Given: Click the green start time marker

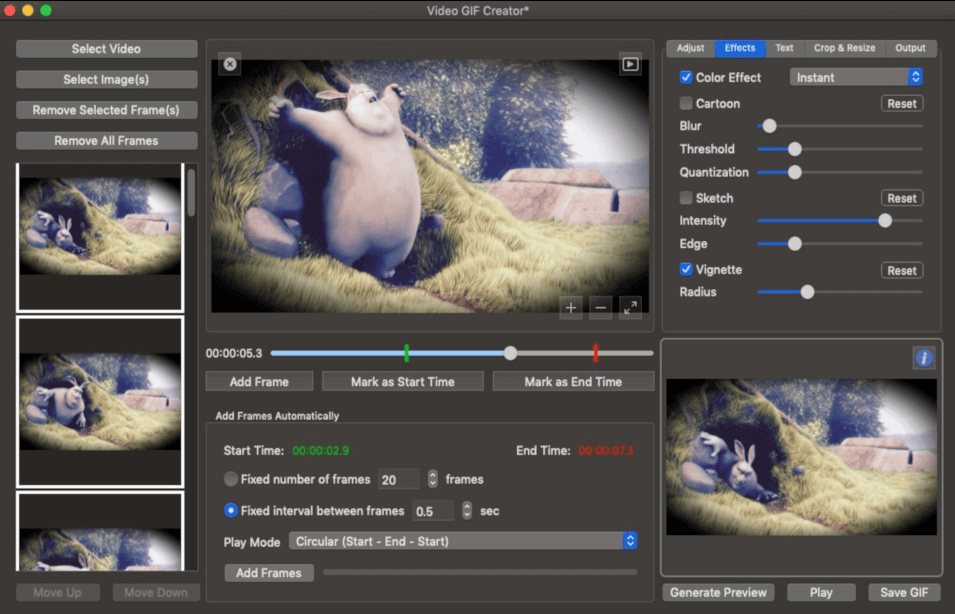Looking at the screenshot, I should (x=406, y=352).
